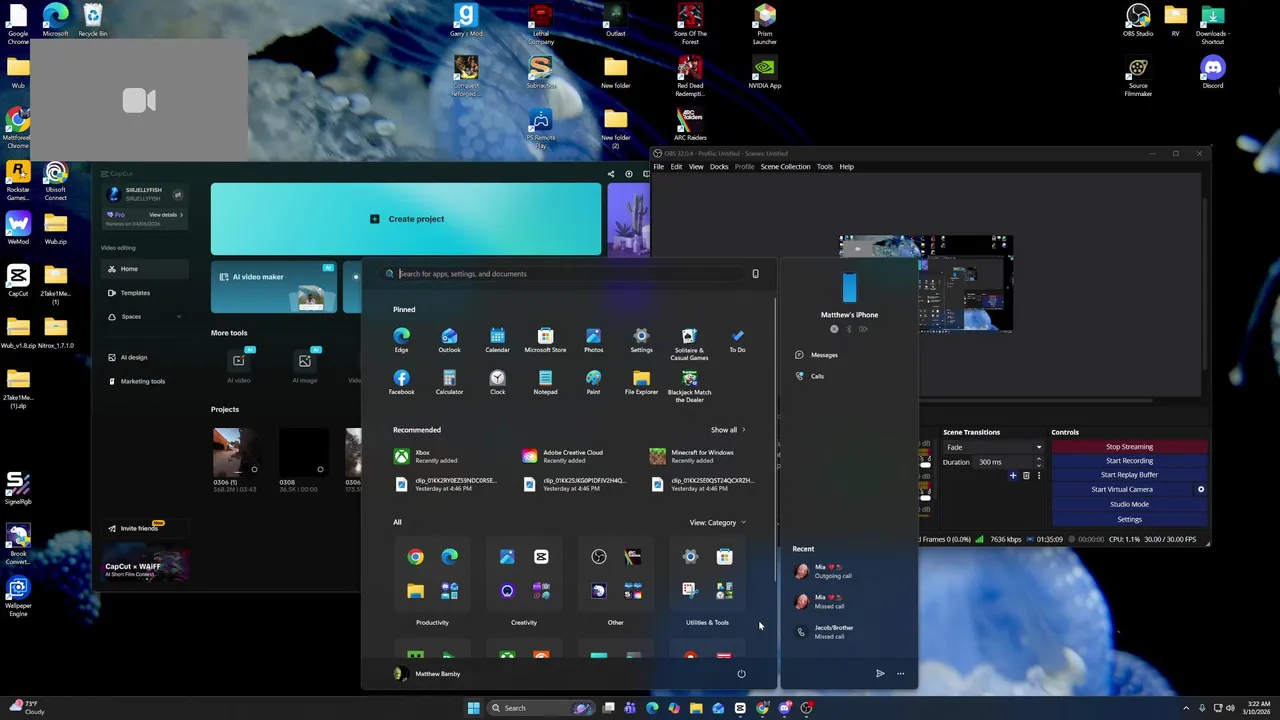The image size is (1280, 720).
Task: Click the CapCut share icon in header
Action: pyautogui.click(x=611, y=174)
